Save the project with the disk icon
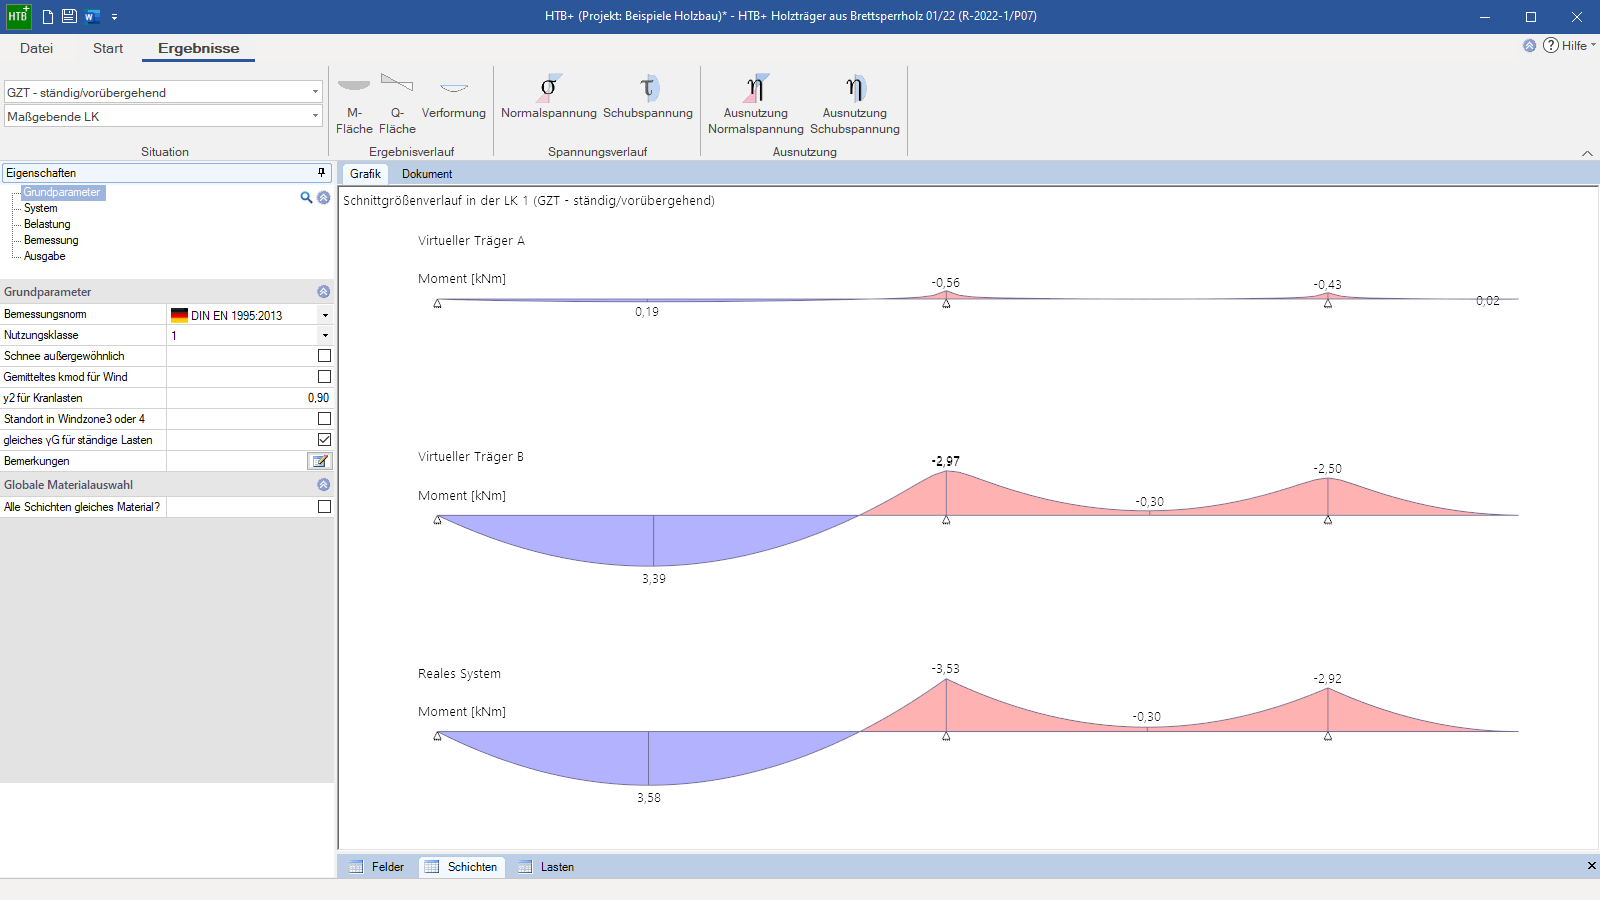Screen dimensions: 1600x900 [x=69, y=16]
